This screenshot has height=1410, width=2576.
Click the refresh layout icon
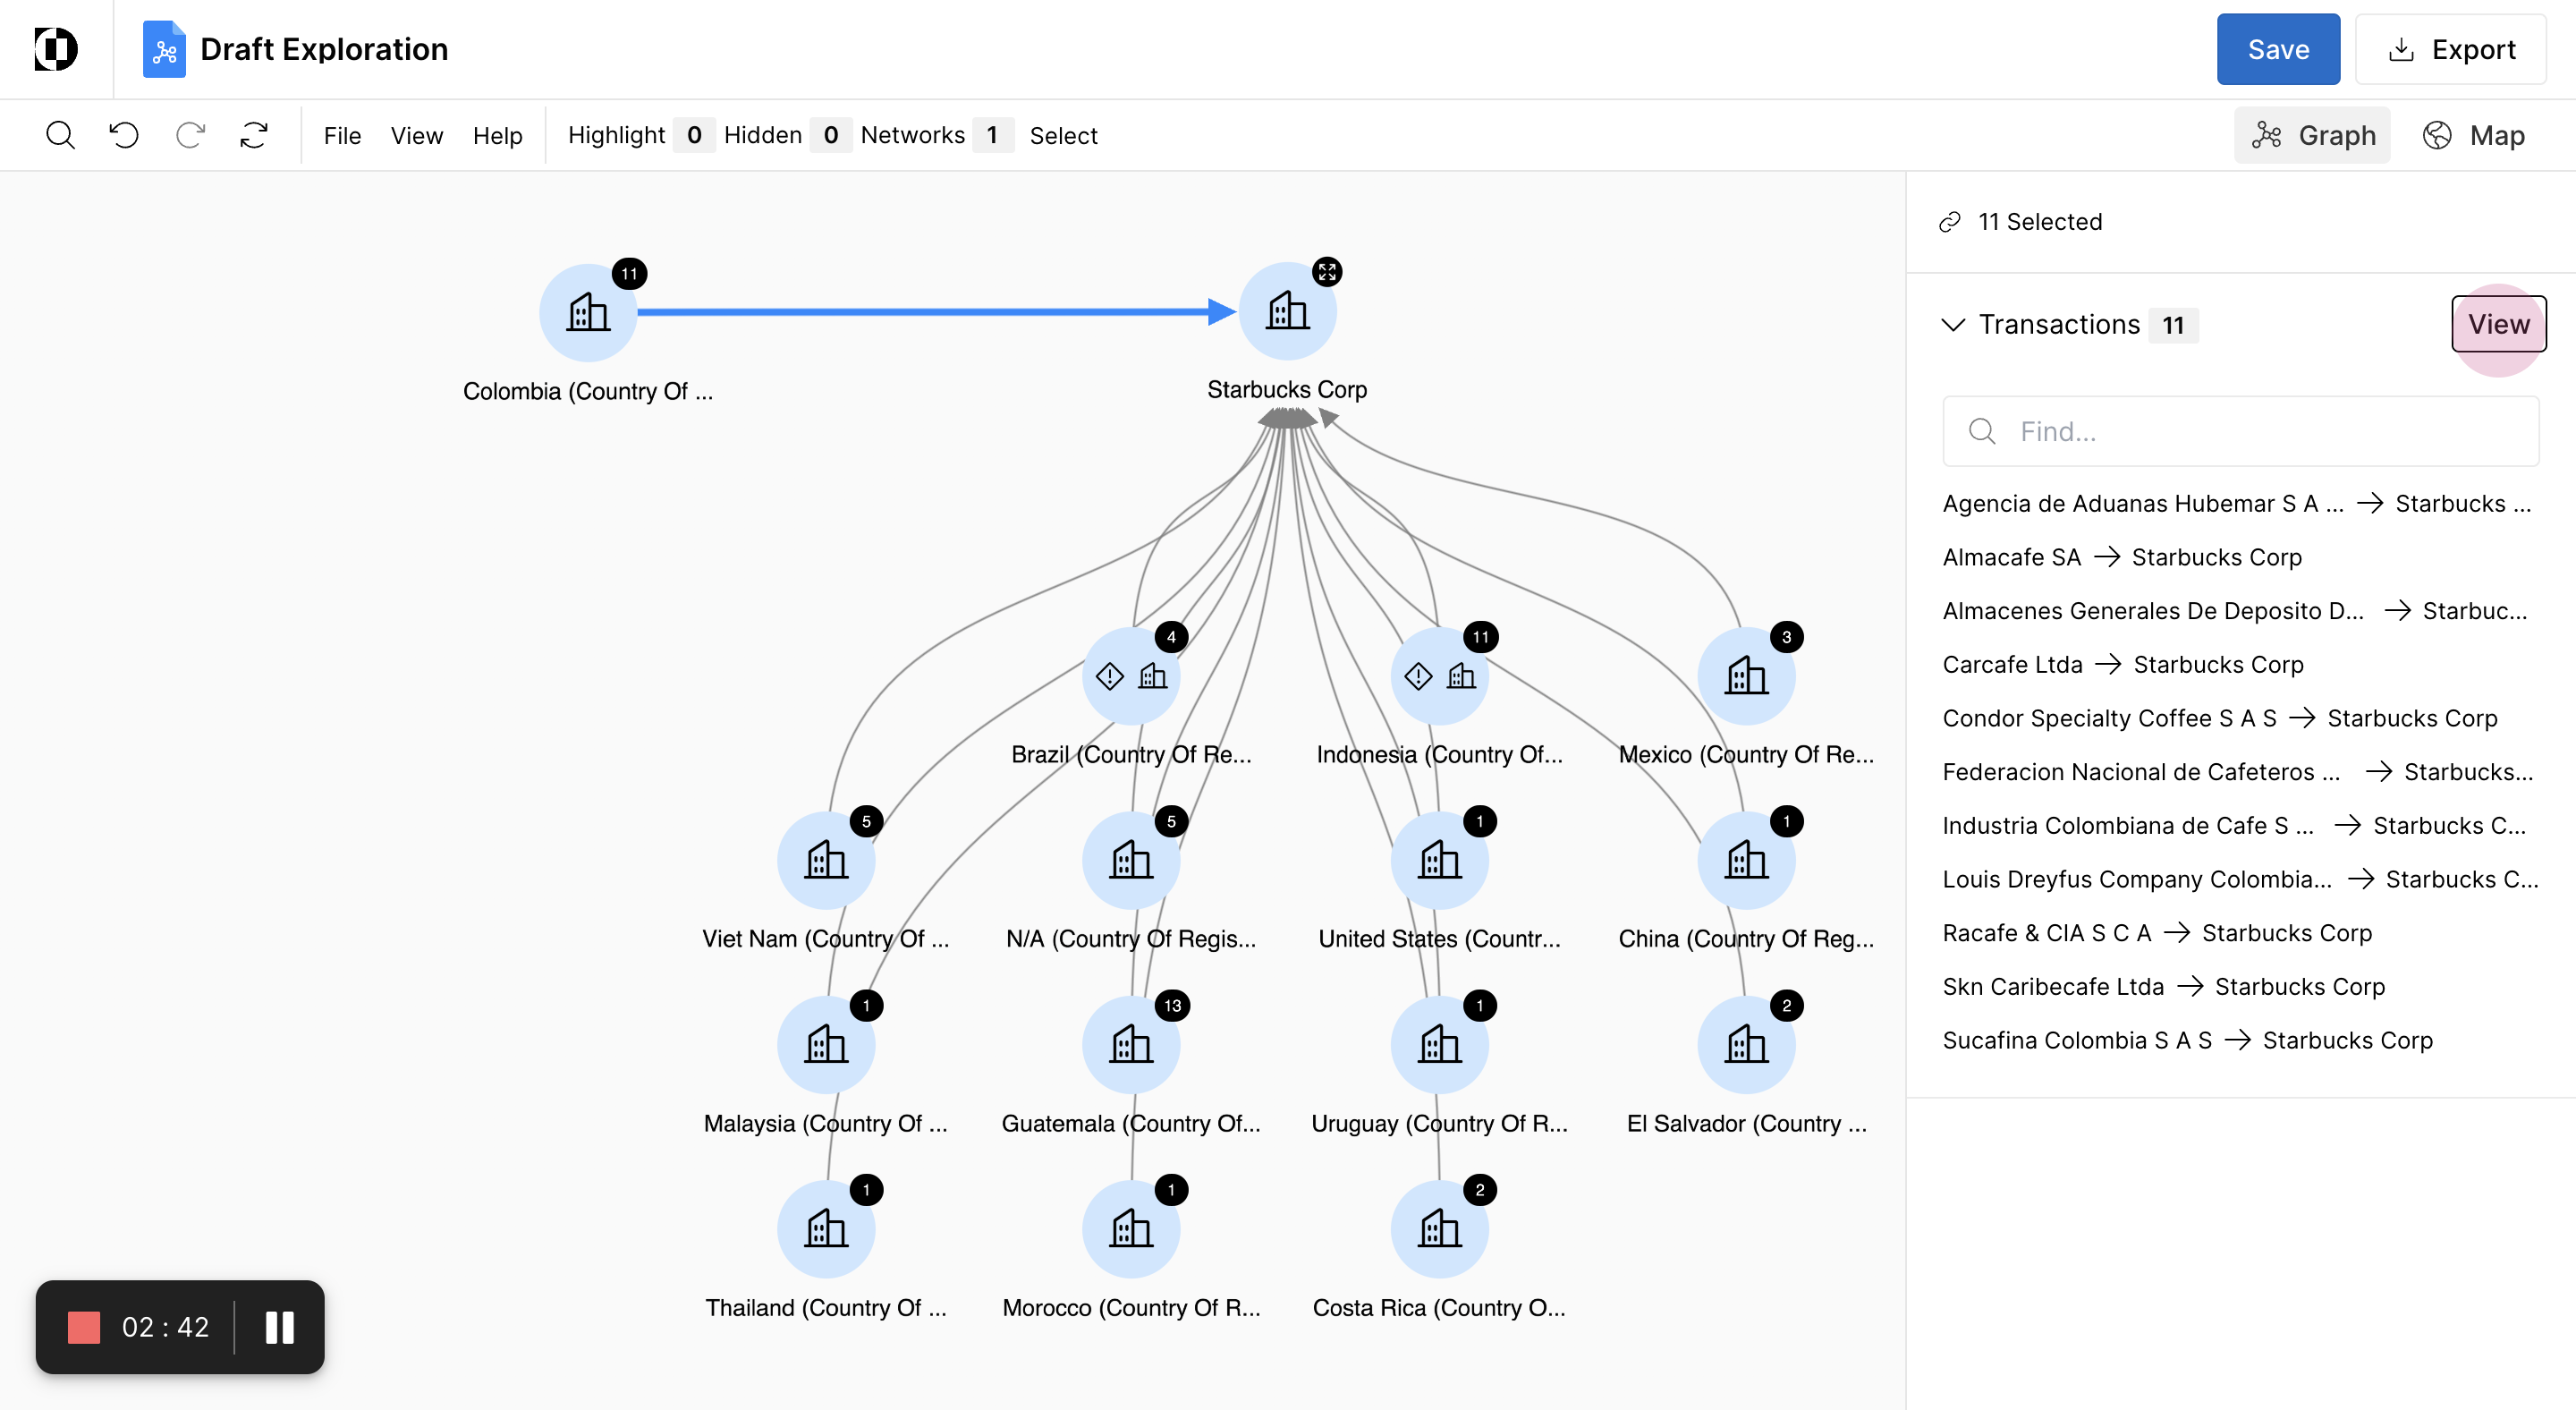(x=254, y=135)
